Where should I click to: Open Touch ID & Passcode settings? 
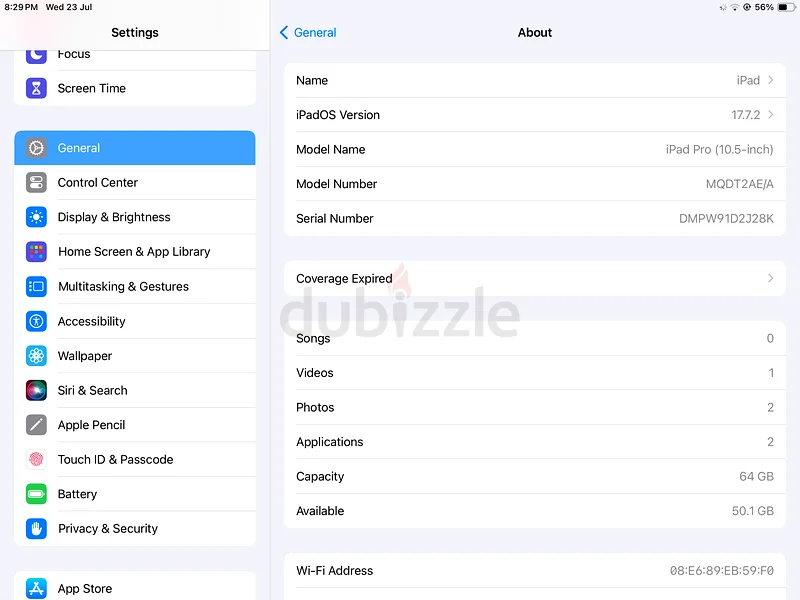coord(135,459)
